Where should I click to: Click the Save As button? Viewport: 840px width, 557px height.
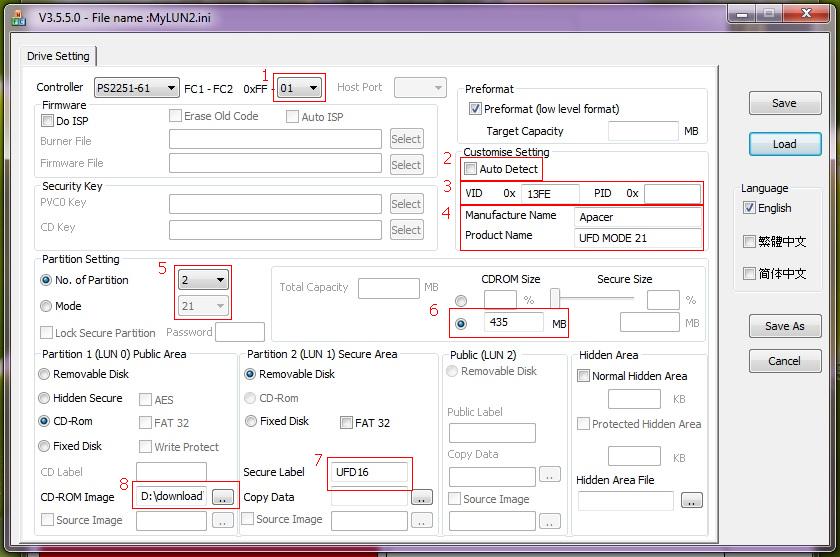tap(784, 326)
